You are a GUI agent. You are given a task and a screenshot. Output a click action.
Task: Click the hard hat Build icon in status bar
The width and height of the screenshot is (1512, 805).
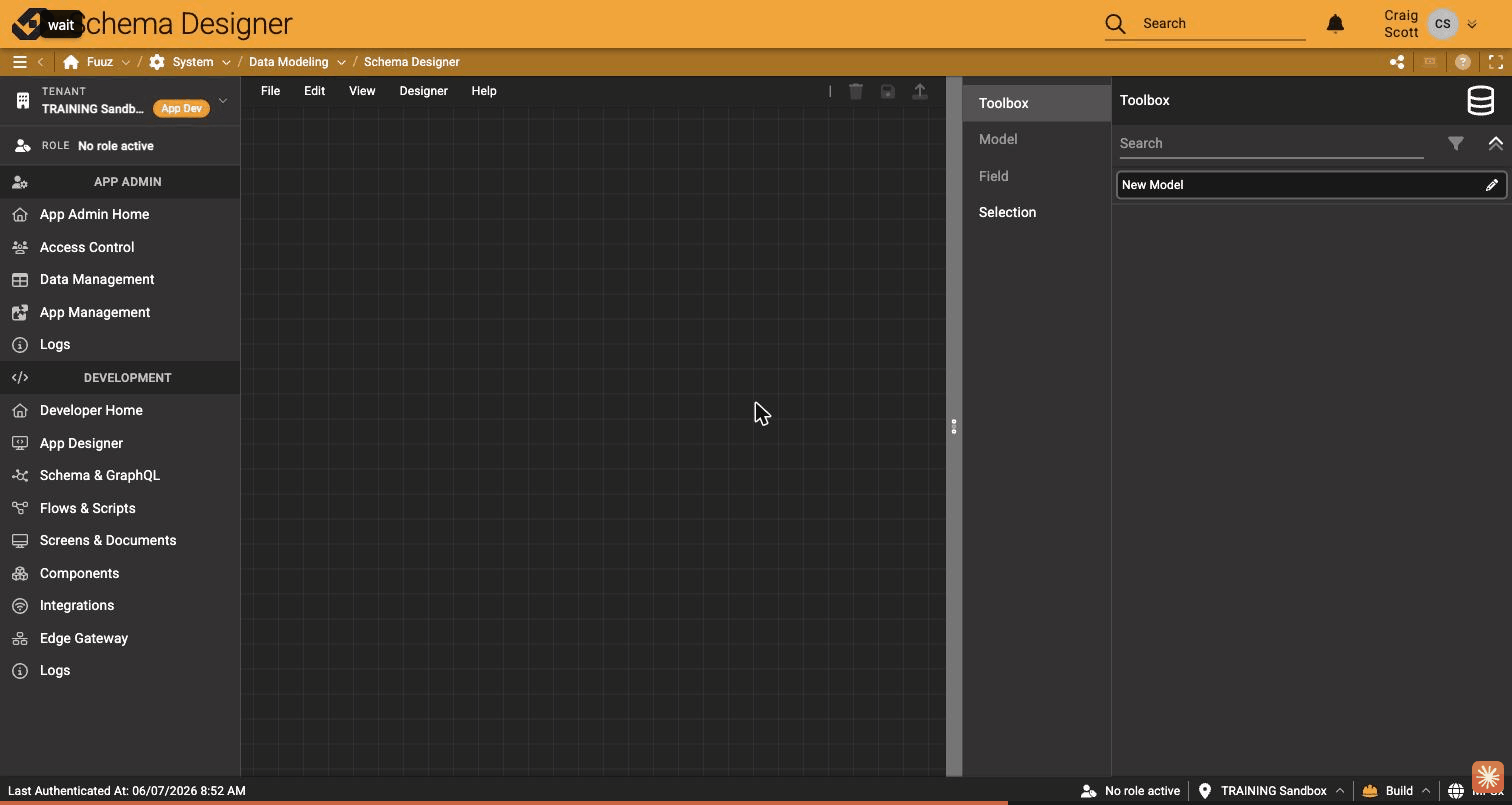[1370, 791]
